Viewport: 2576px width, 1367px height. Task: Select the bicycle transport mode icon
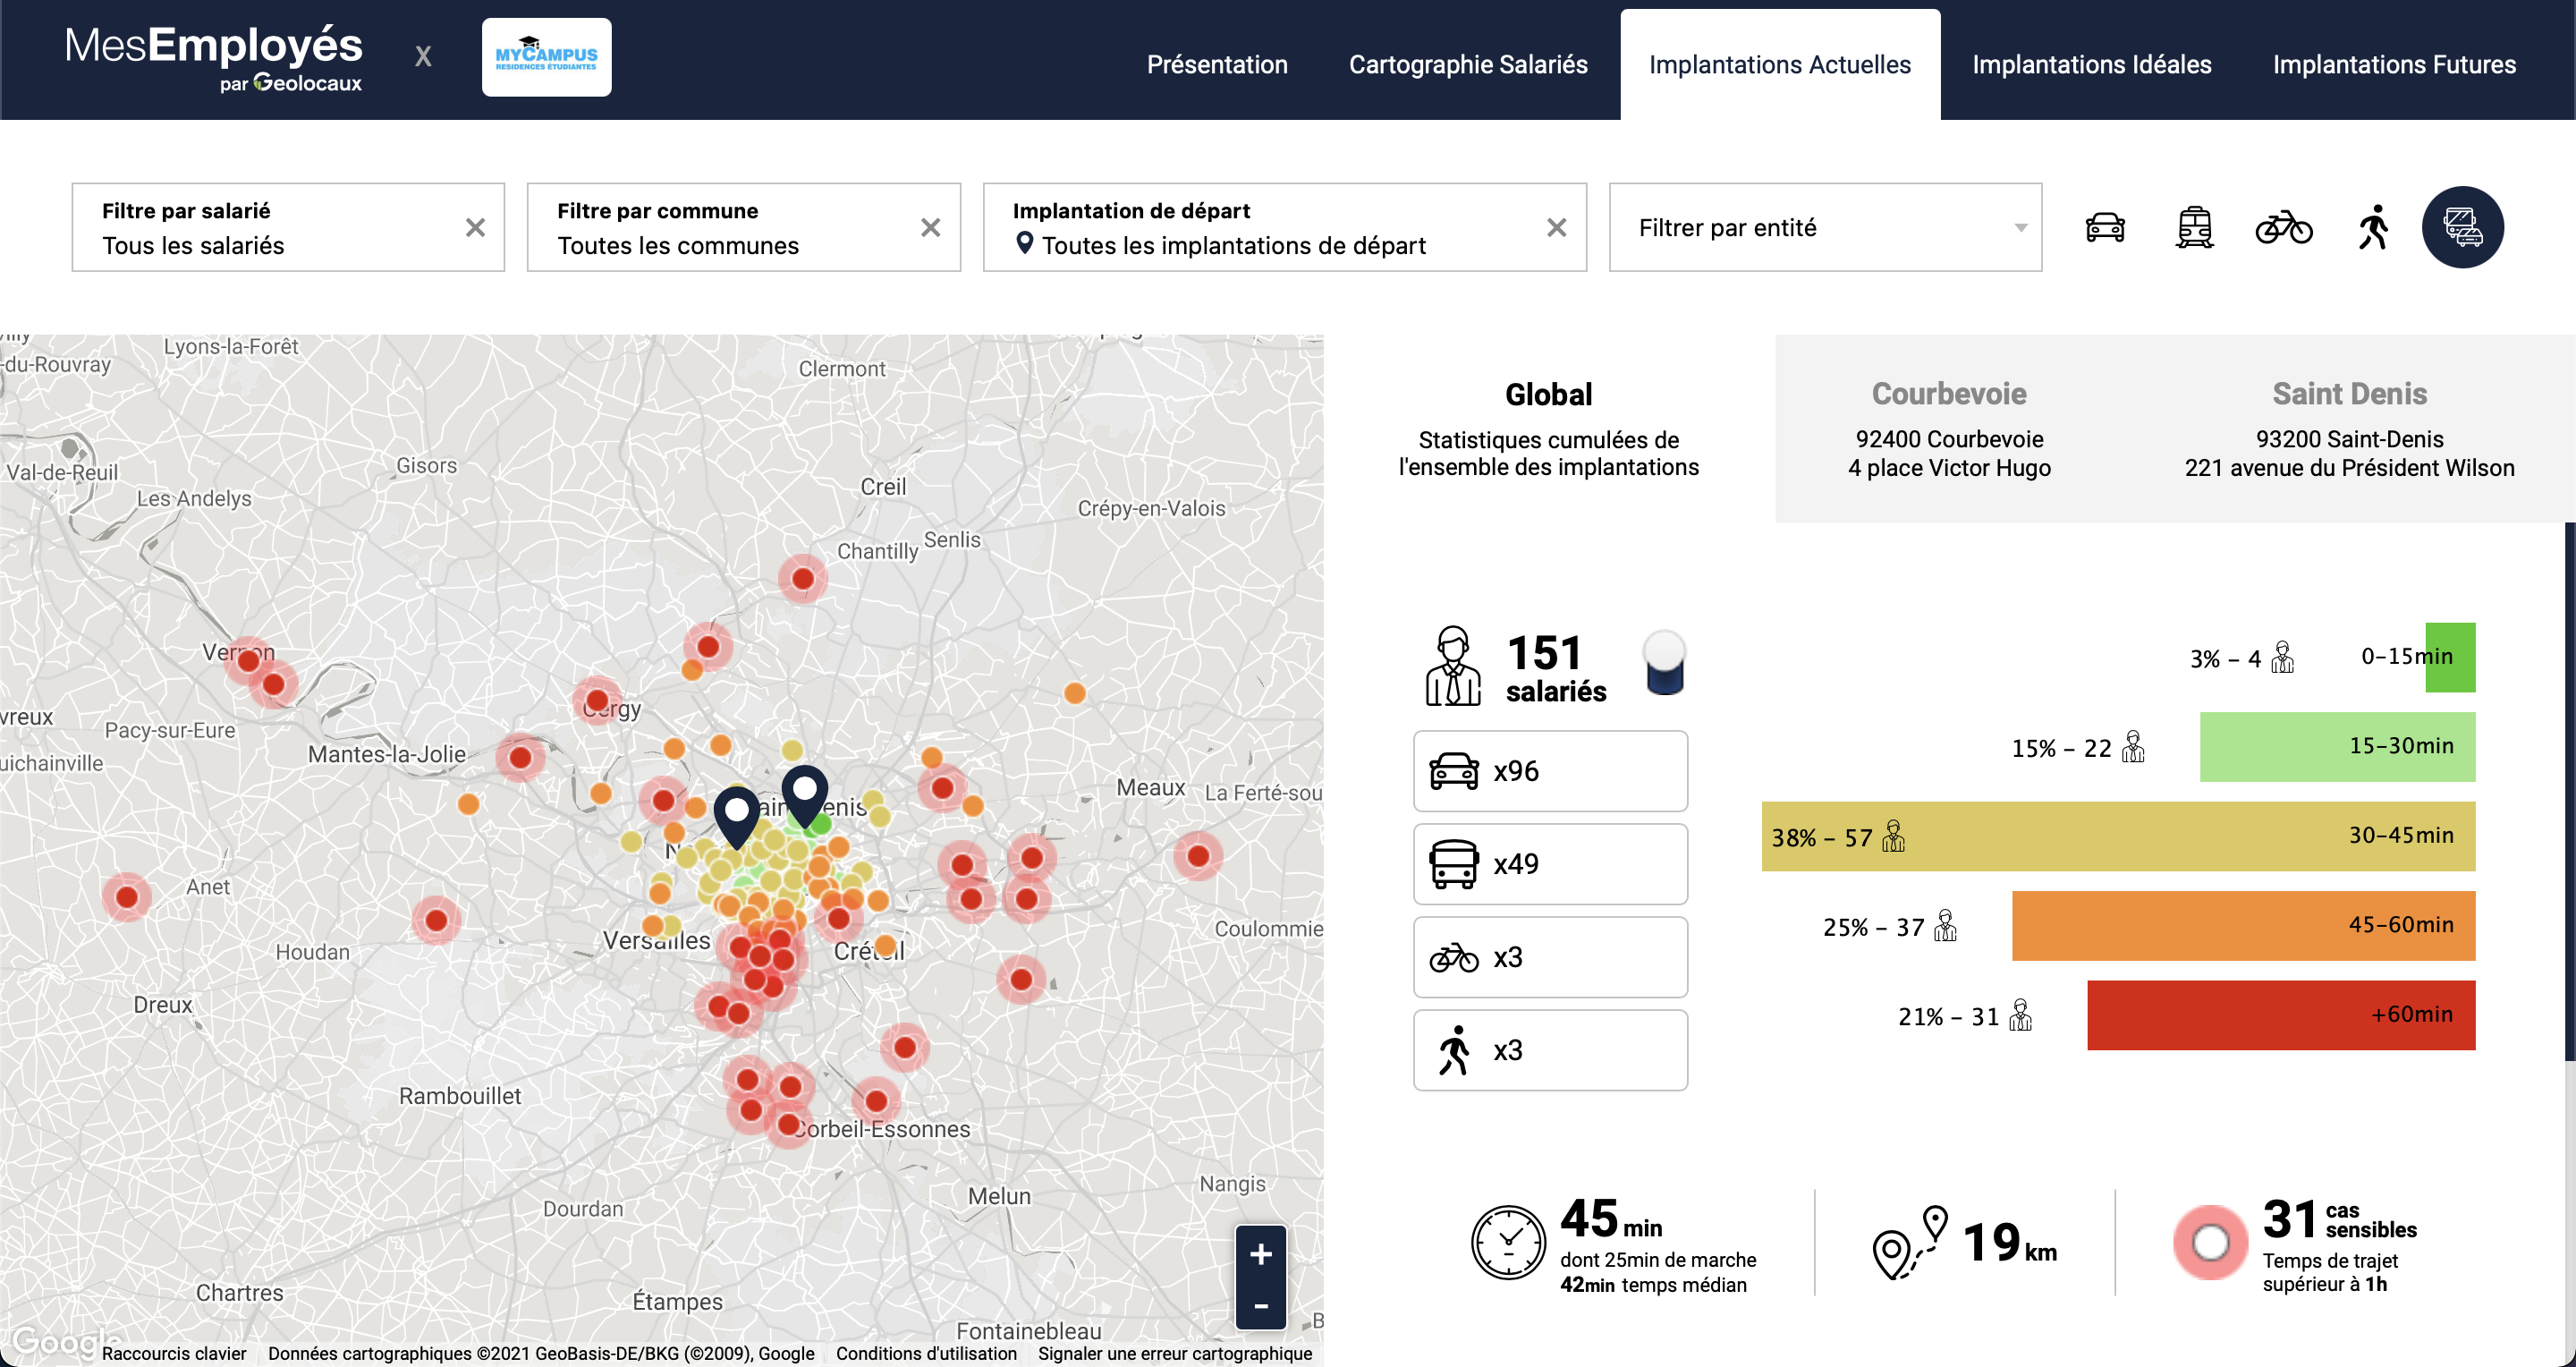tap(2283, 228)
